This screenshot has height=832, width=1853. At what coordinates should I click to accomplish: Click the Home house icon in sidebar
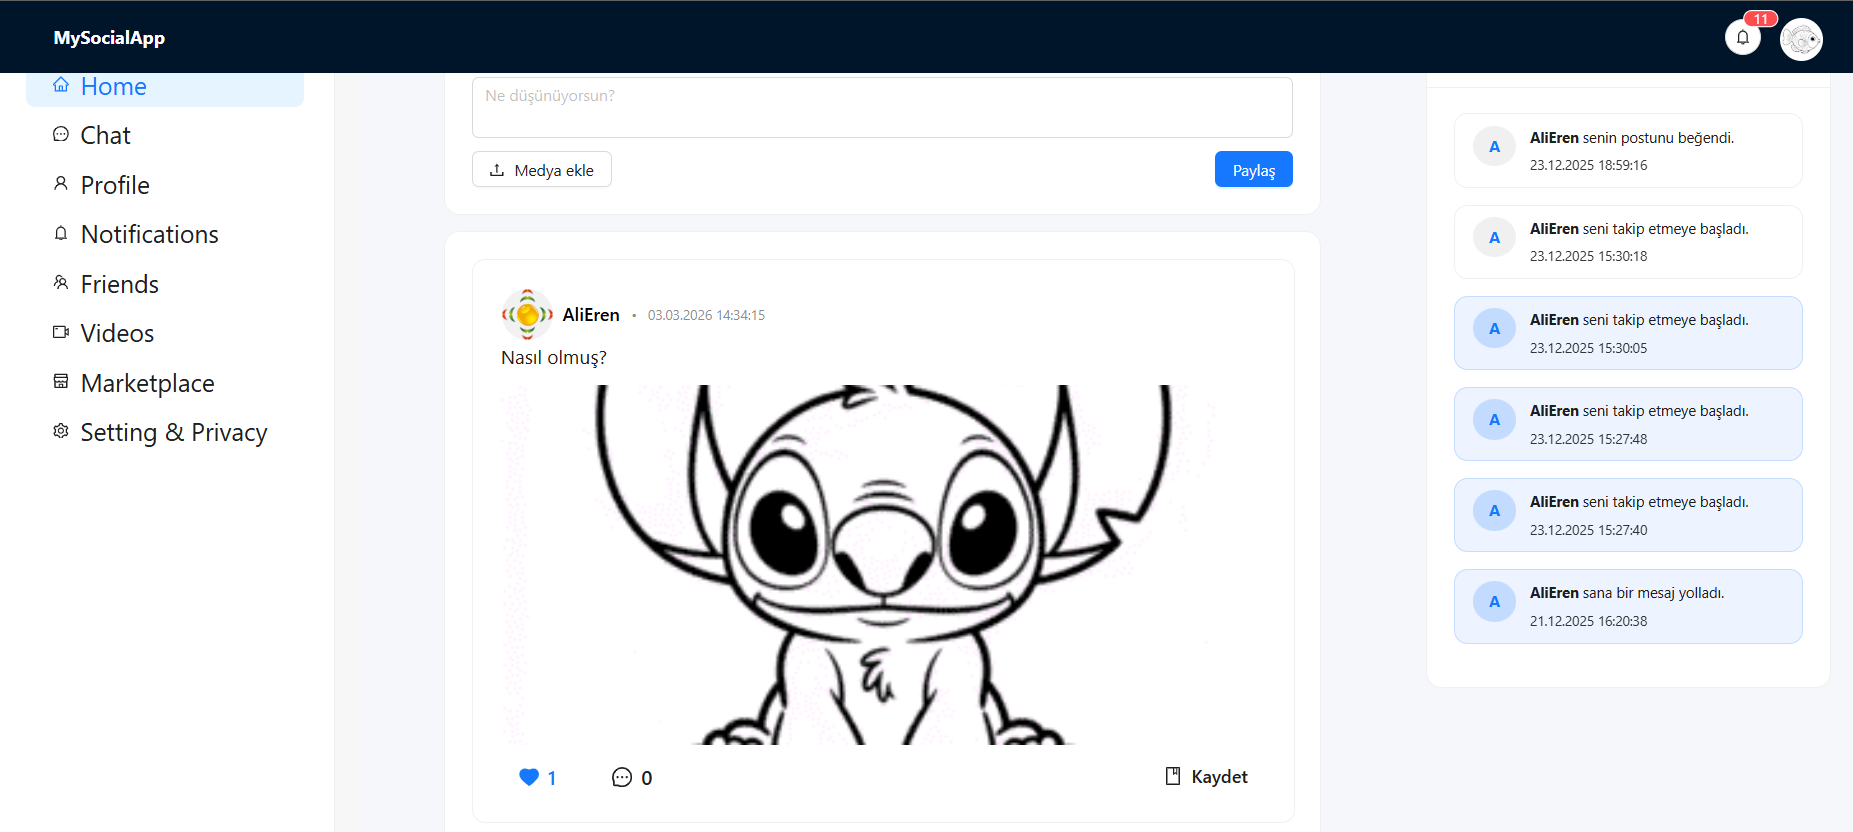(61, 85)
